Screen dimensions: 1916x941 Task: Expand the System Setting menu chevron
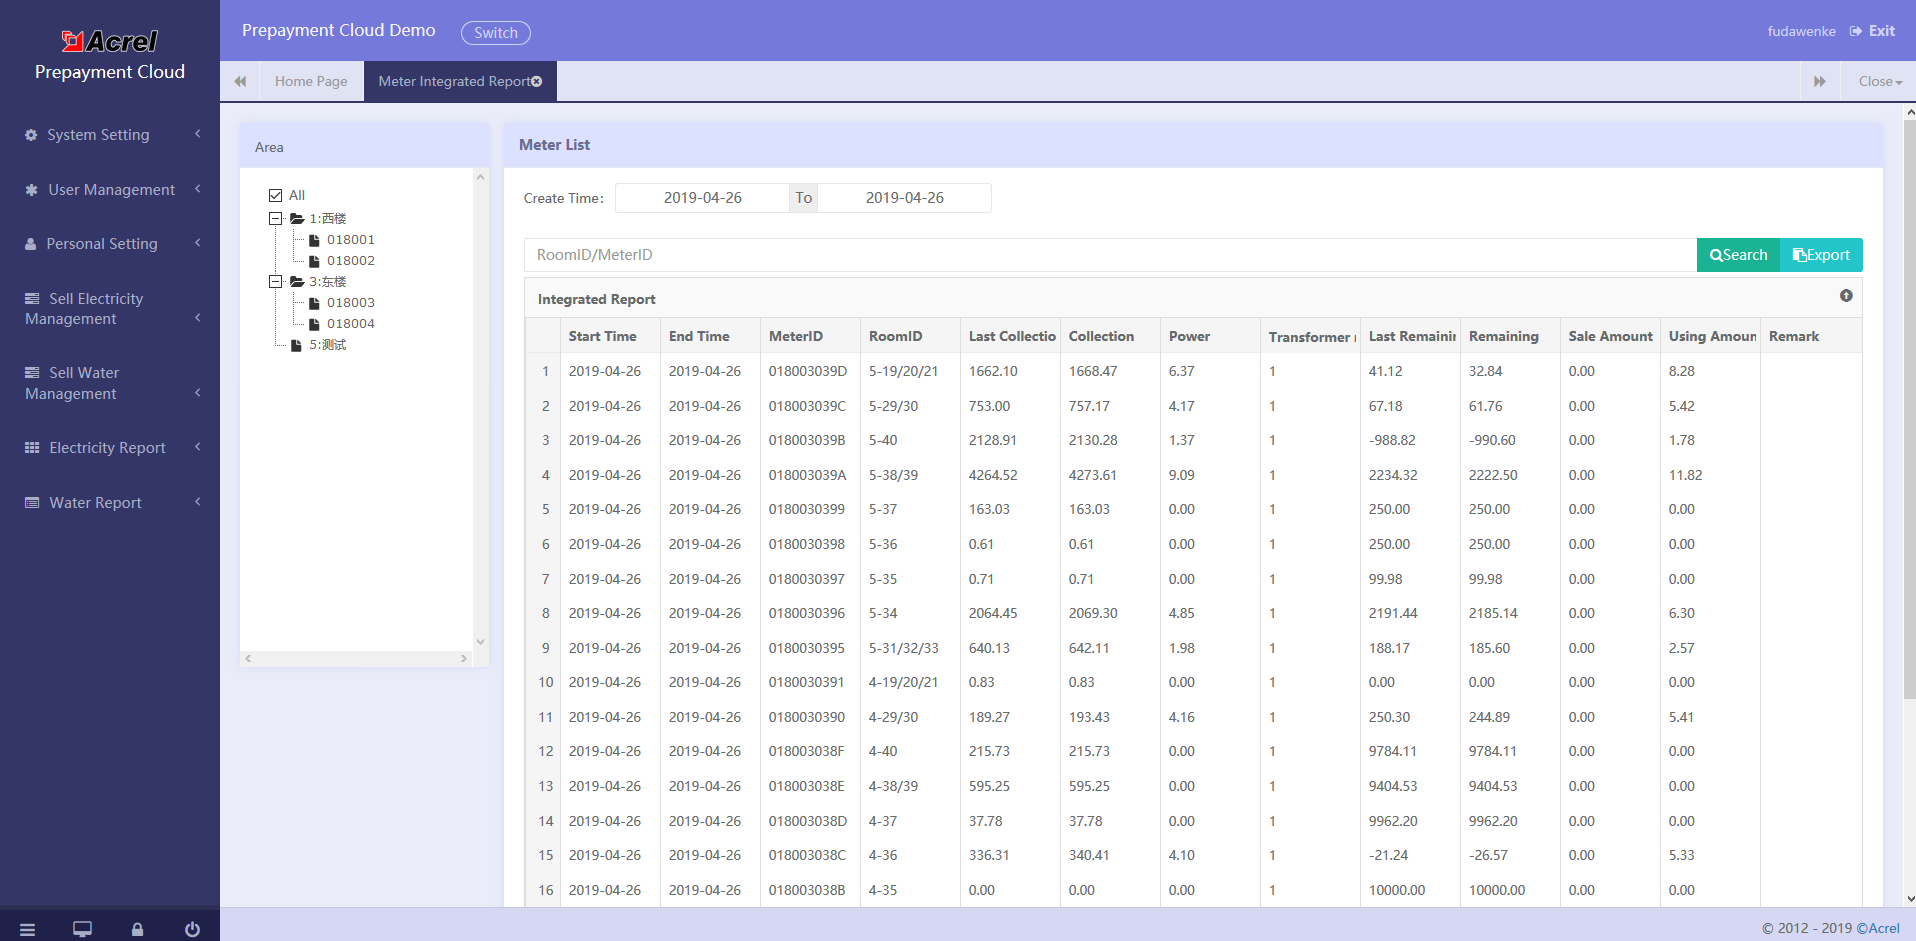click(198, 134)
